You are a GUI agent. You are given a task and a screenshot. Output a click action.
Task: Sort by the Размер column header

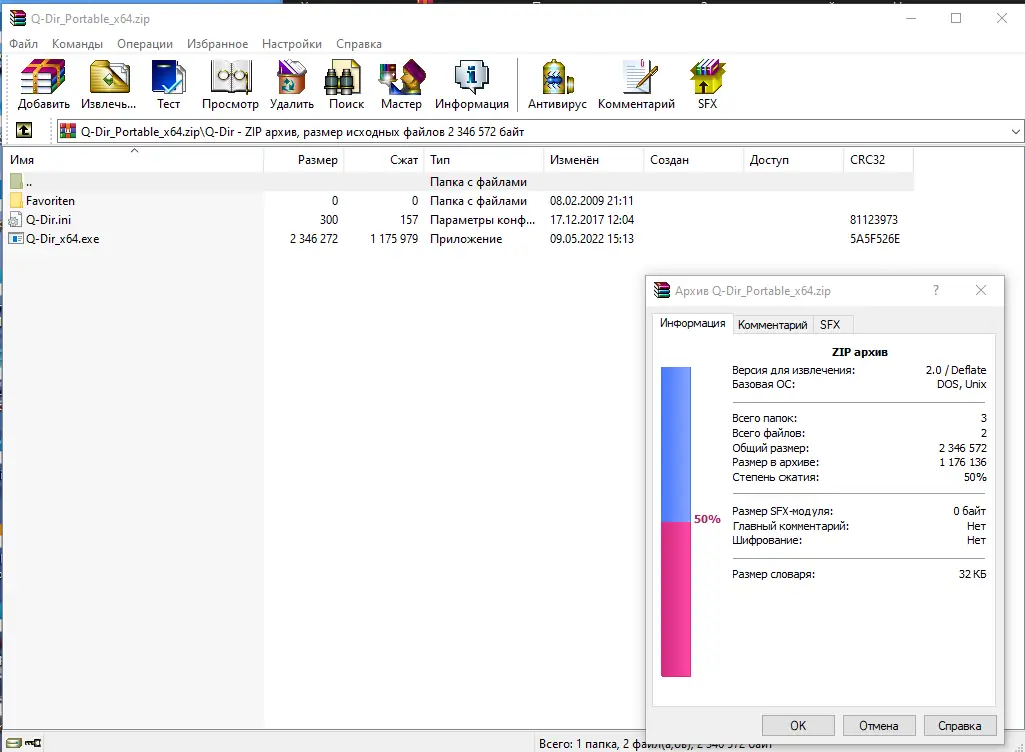click(x=304, y=160)
